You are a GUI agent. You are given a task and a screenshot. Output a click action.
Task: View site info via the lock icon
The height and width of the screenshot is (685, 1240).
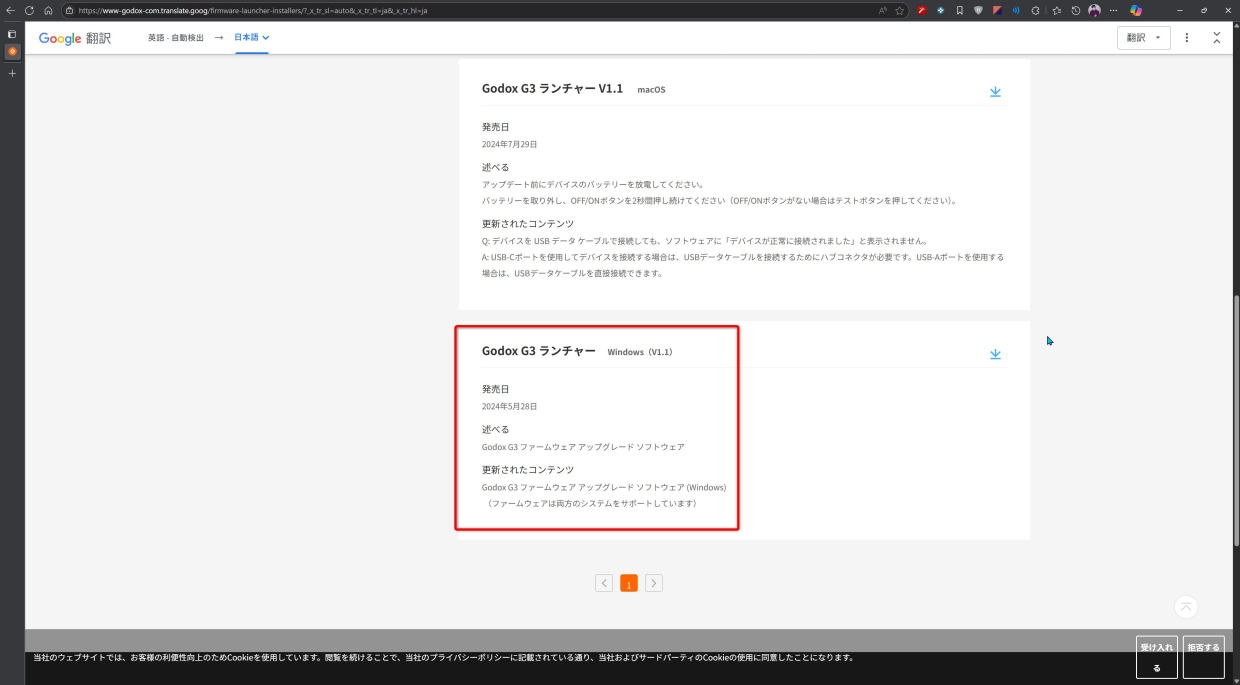click(70, 10)
